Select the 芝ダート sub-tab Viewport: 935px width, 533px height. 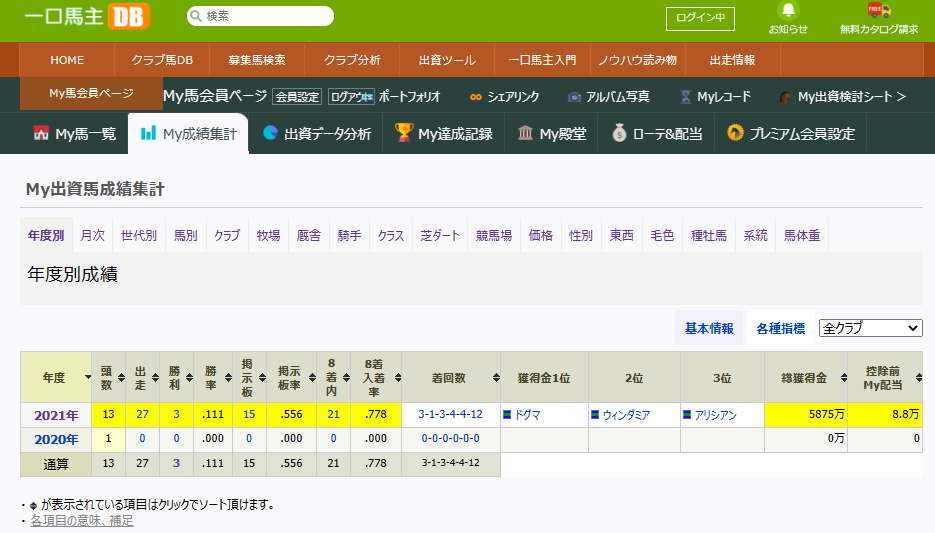click(440, 235)
